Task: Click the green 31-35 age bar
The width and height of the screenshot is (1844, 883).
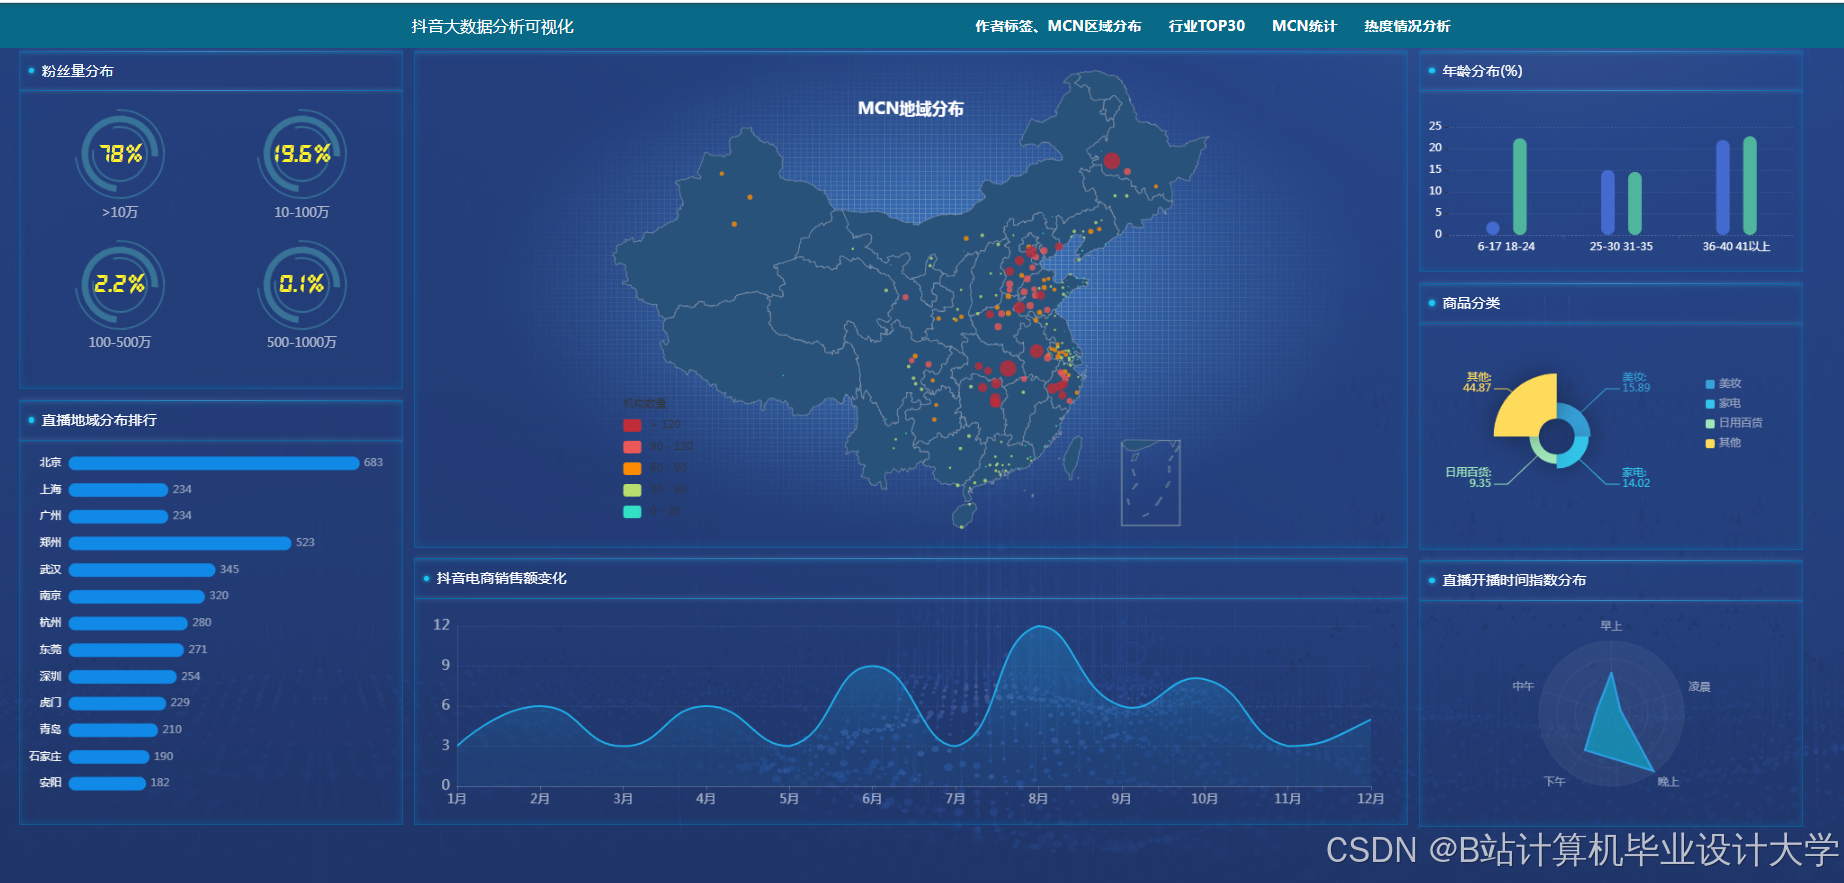Action: (1635, 204)
